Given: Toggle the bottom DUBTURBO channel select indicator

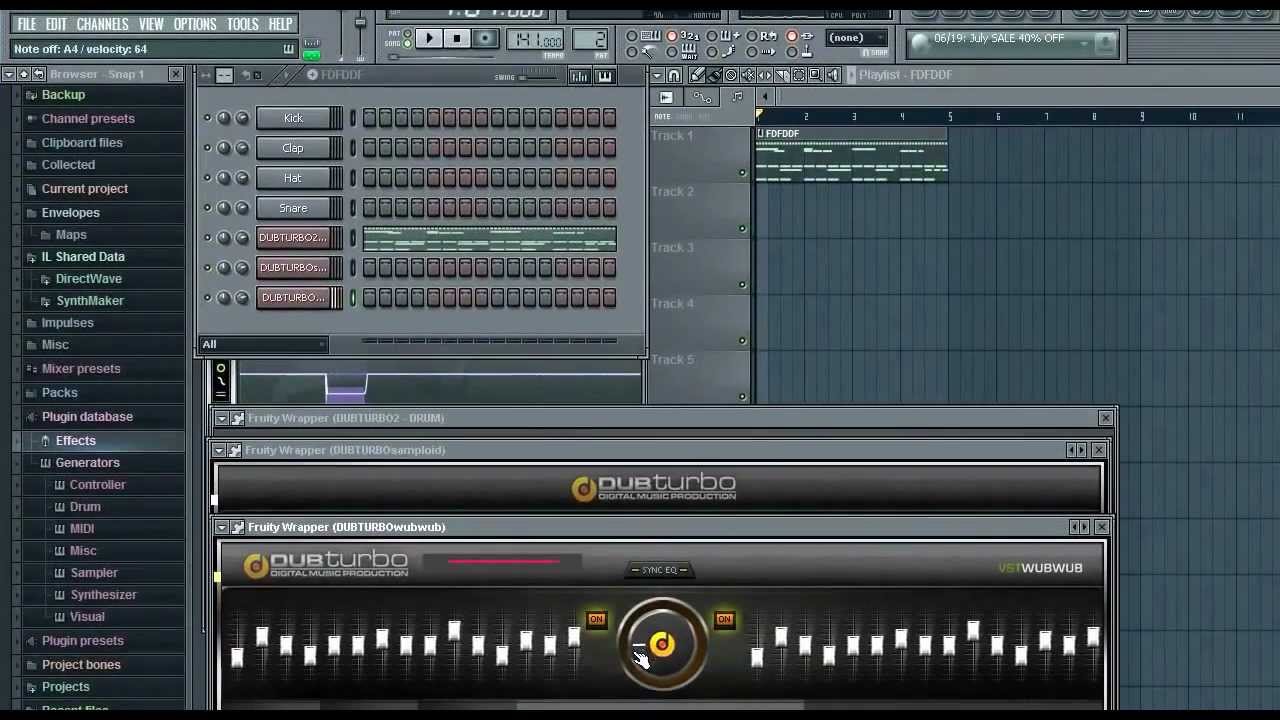Looking at the screenshot, I should (x=352, y=298).
